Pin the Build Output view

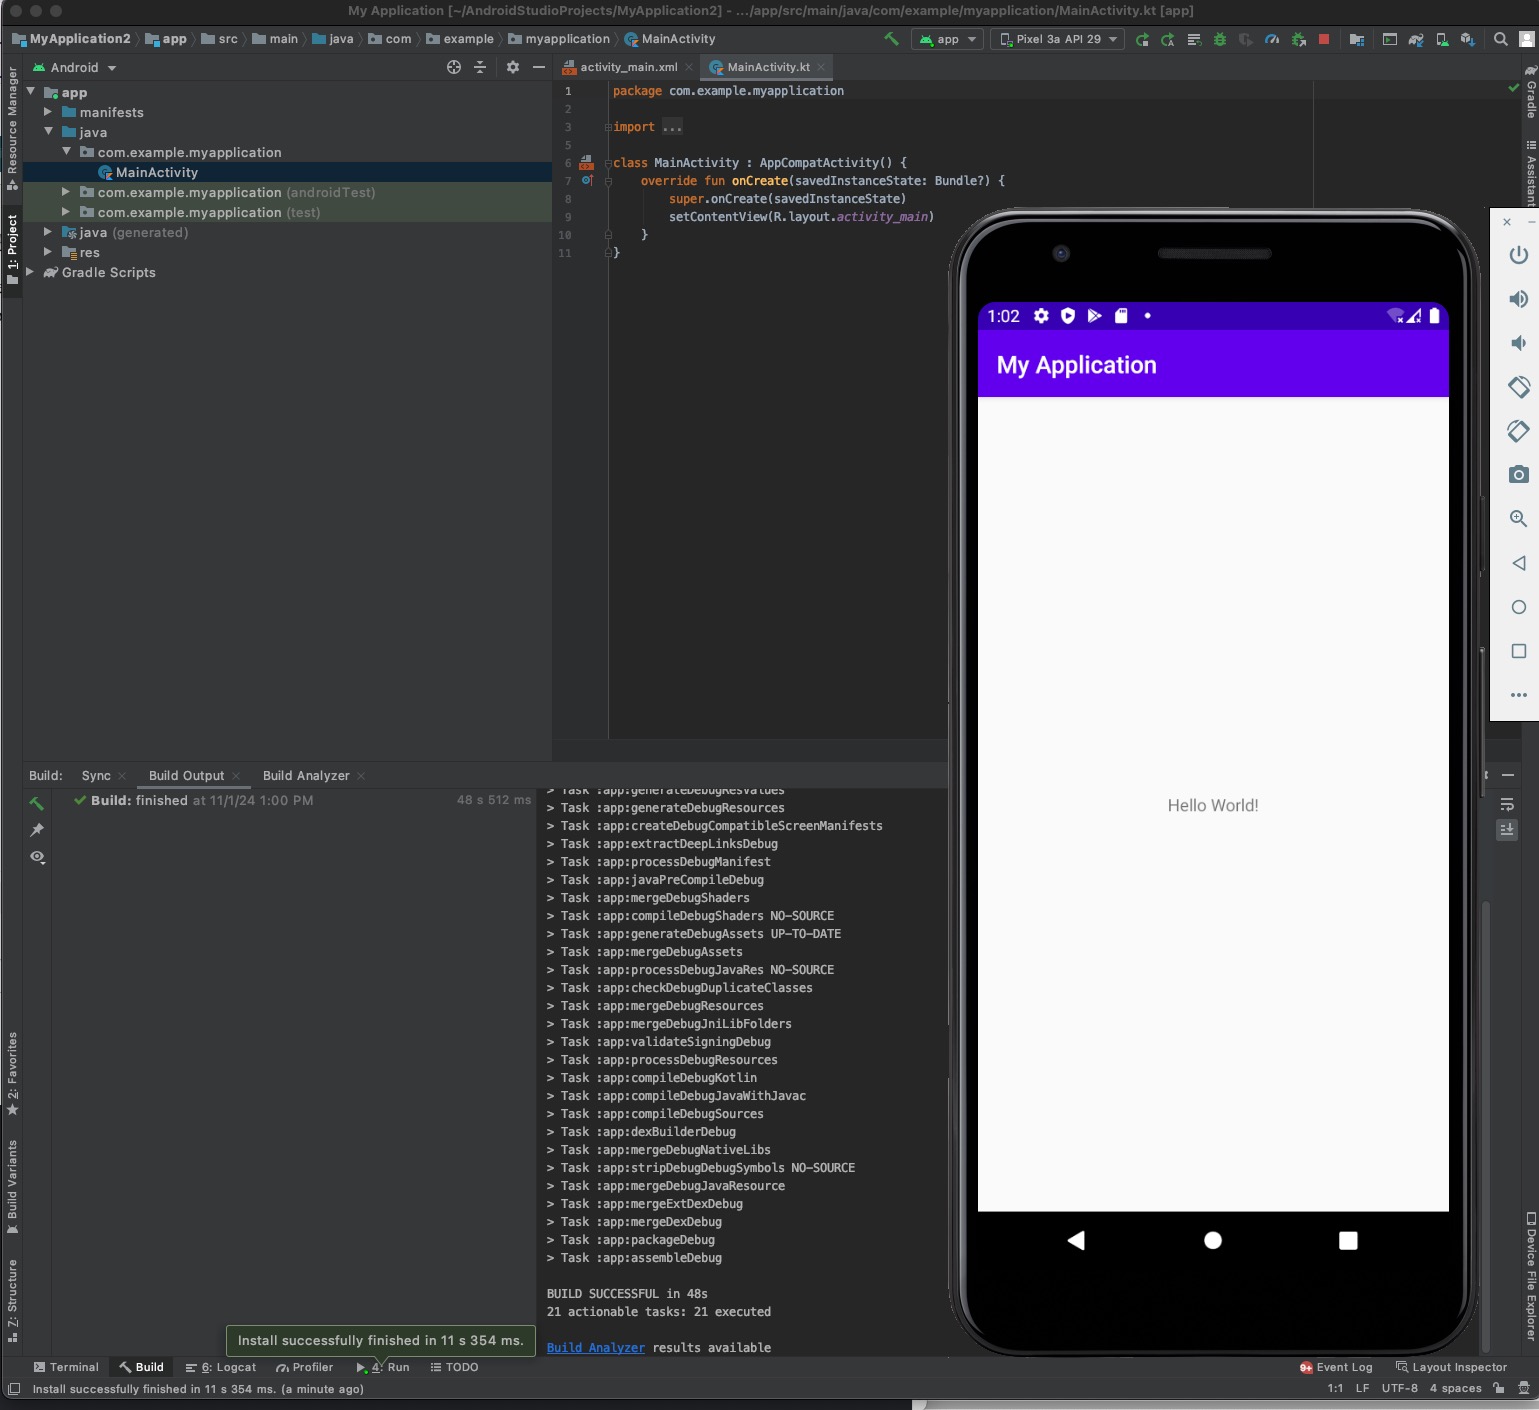[x=37, y=829]
